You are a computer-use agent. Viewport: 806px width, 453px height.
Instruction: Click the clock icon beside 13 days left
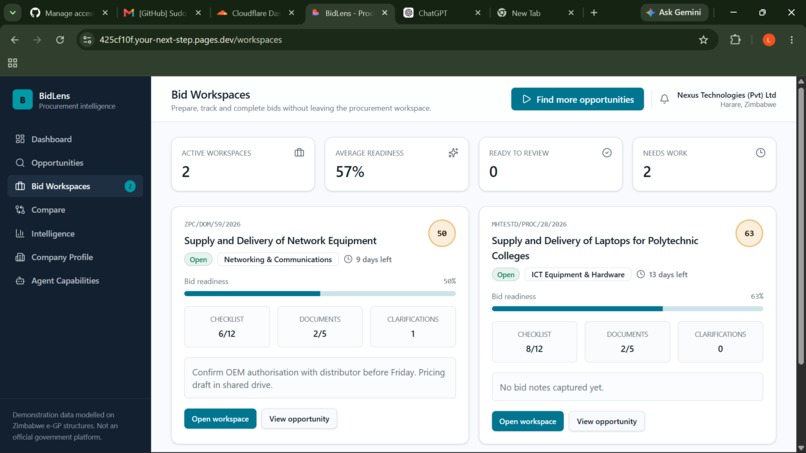click(x=640, y=275)
